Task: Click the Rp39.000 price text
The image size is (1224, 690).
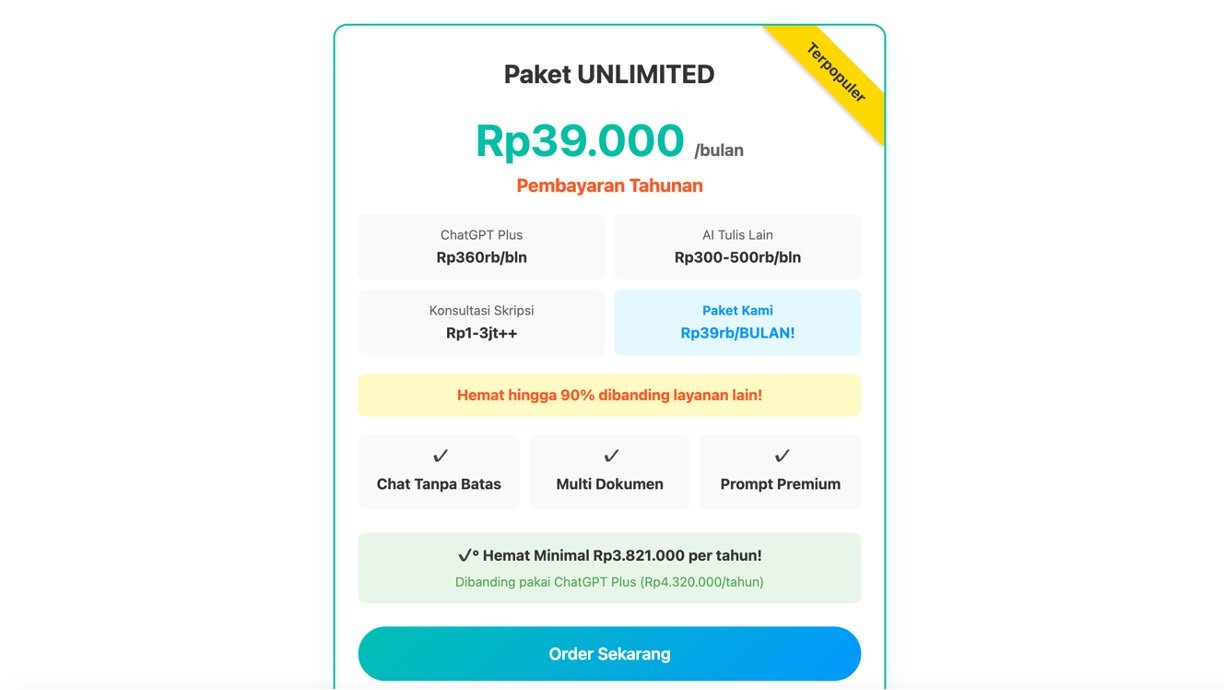Action: 580,141
